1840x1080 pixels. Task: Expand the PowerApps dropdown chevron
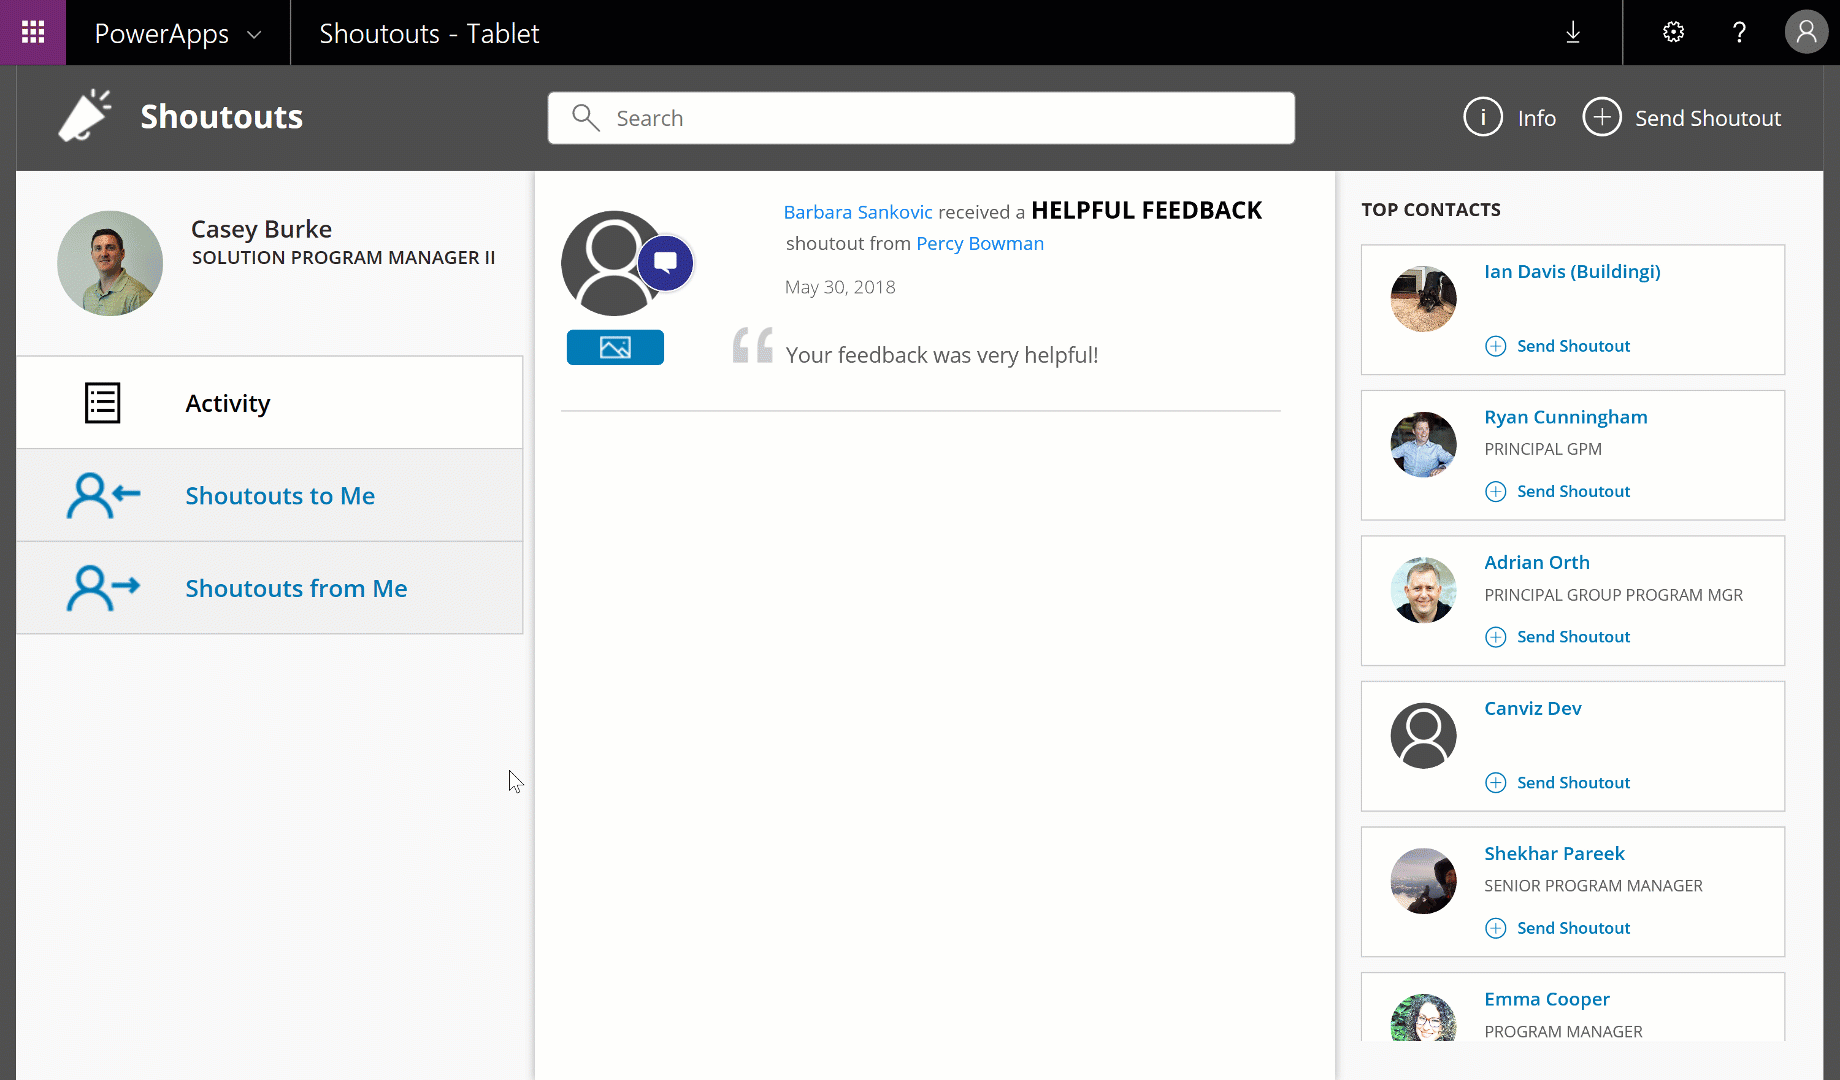click(x=254, y=34)
